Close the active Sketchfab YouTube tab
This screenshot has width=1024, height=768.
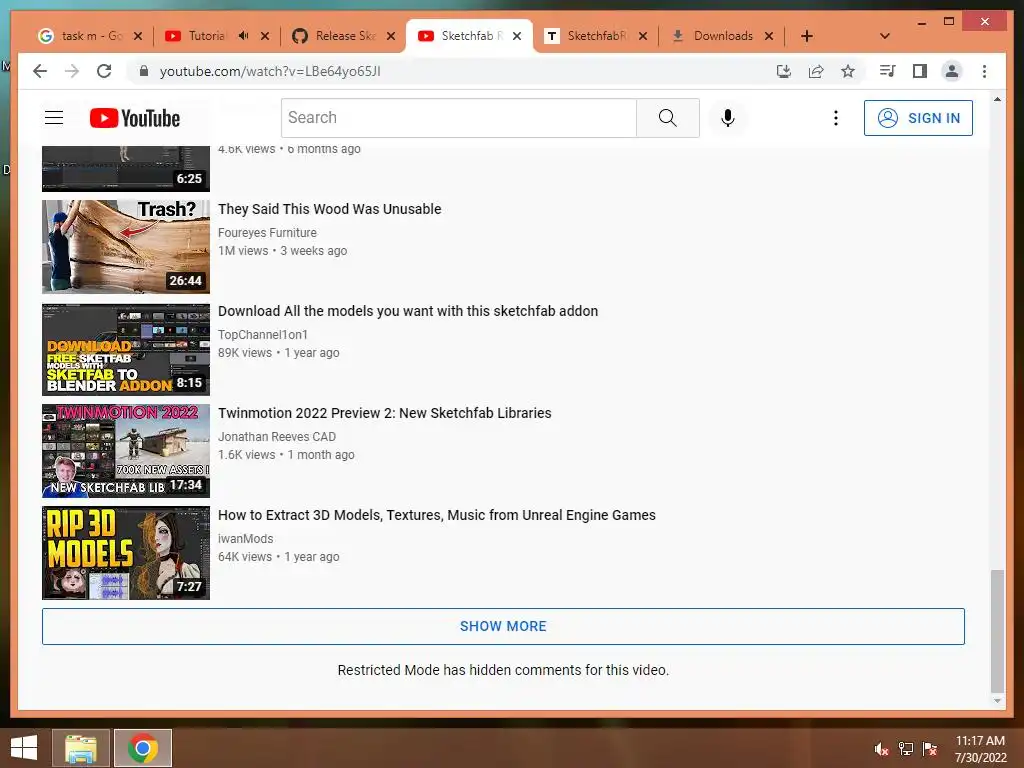[517, 36]
